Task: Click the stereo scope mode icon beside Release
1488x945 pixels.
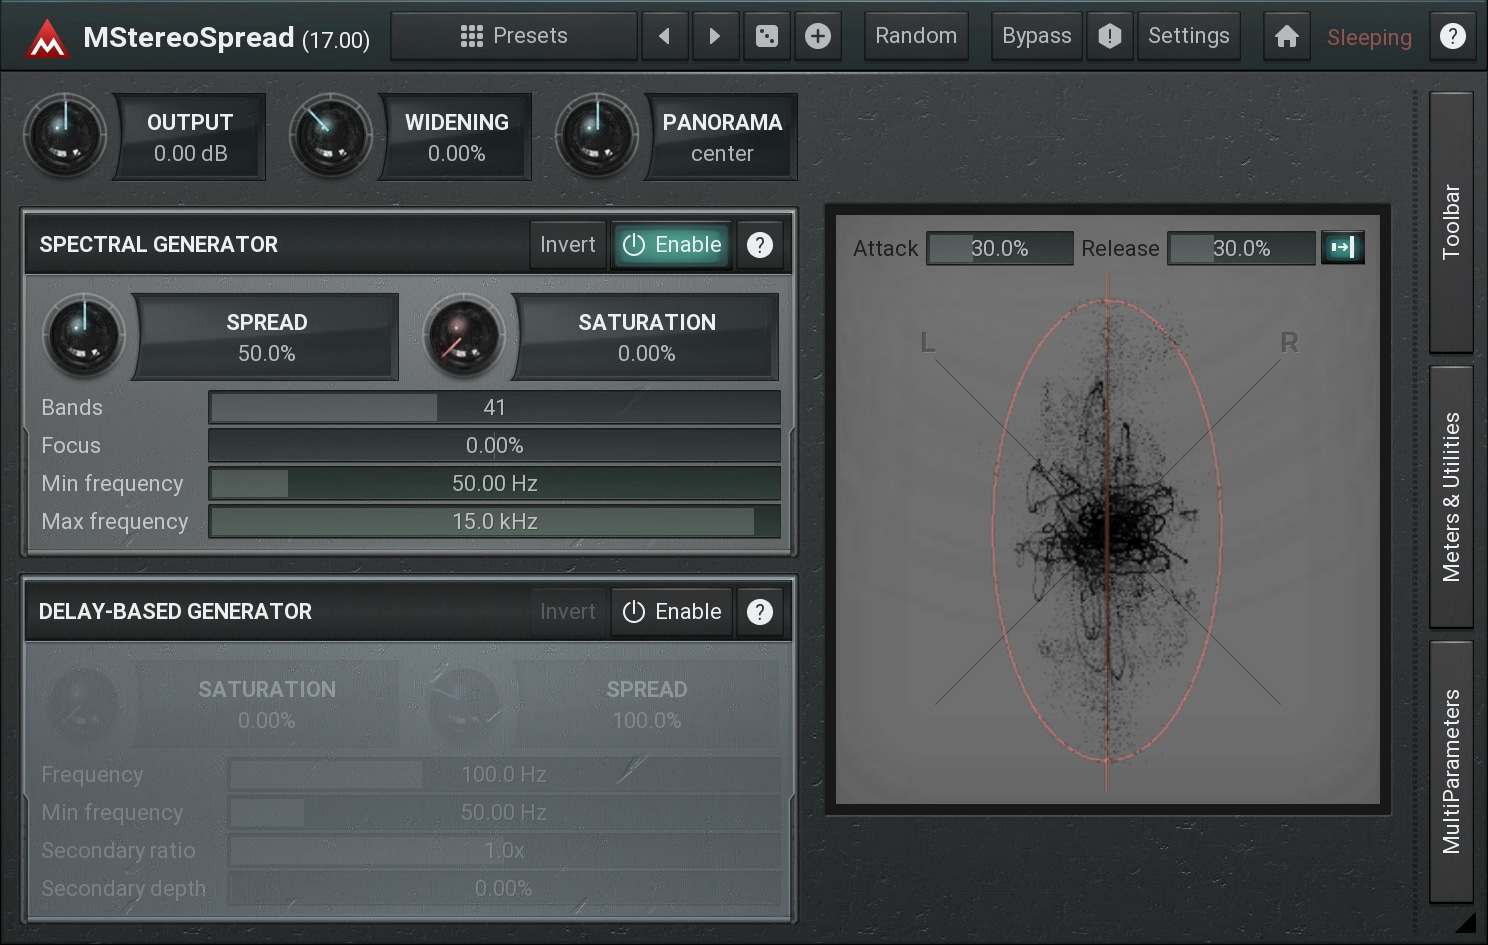Action: [1342, 248]
